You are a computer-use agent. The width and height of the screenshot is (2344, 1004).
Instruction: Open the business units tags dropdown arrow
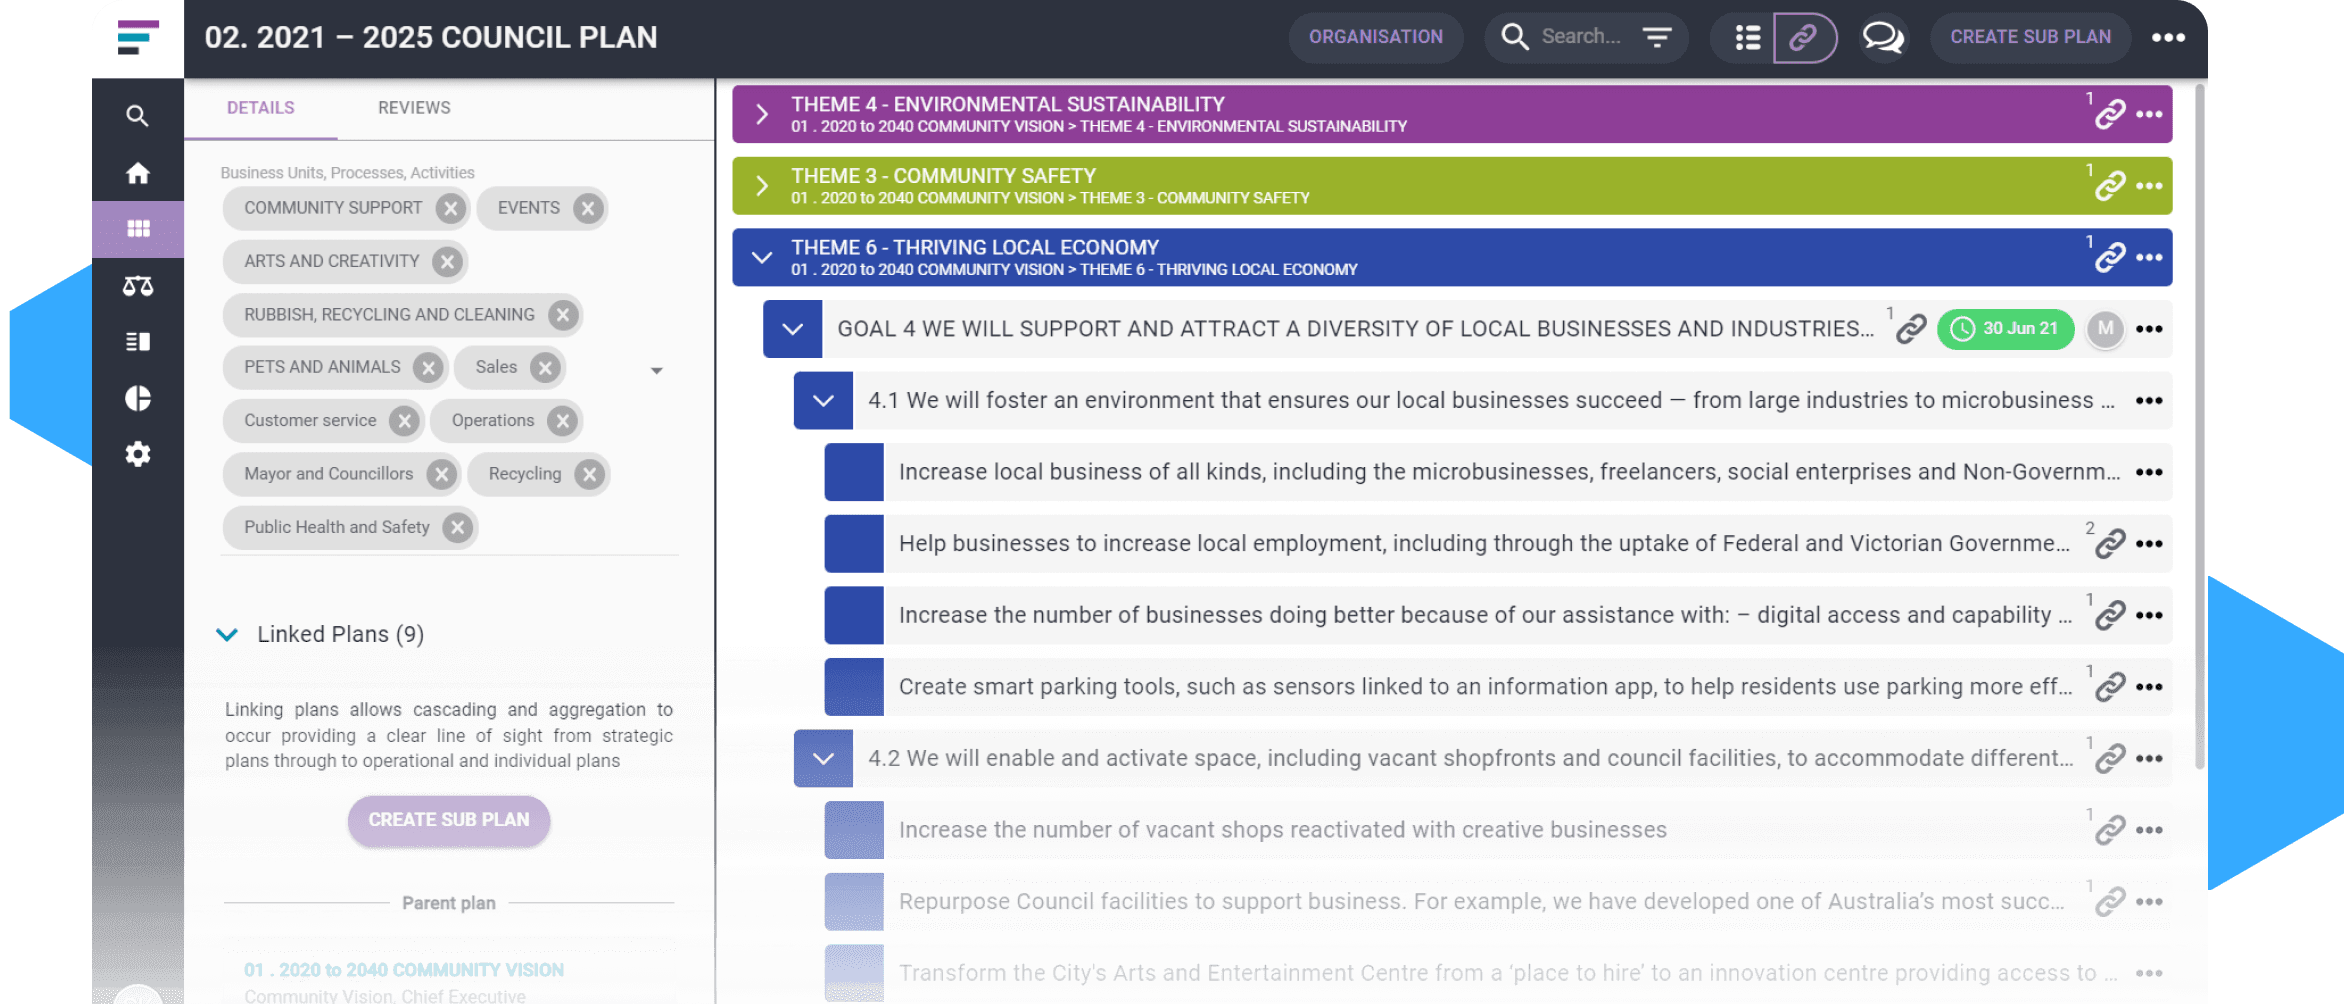click(x=657, y=371)
